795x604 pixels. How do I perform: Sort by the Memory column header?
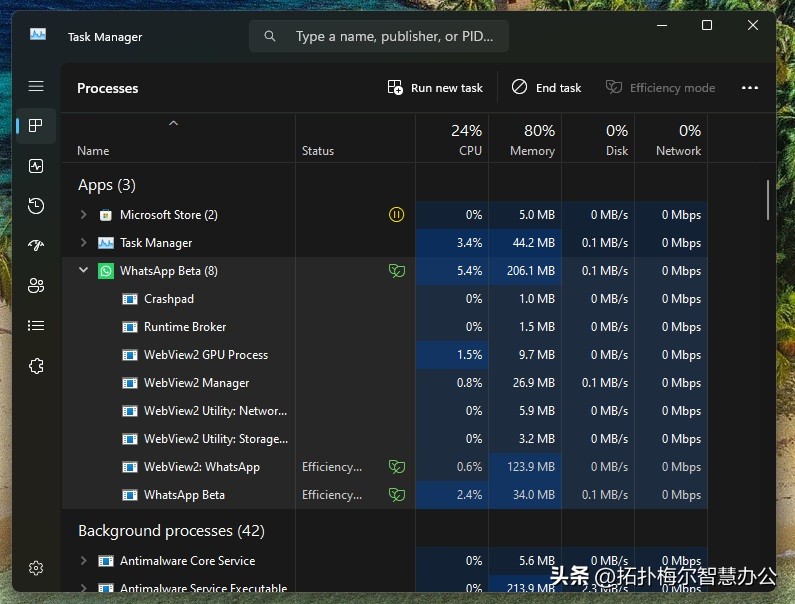coord(525,139)
